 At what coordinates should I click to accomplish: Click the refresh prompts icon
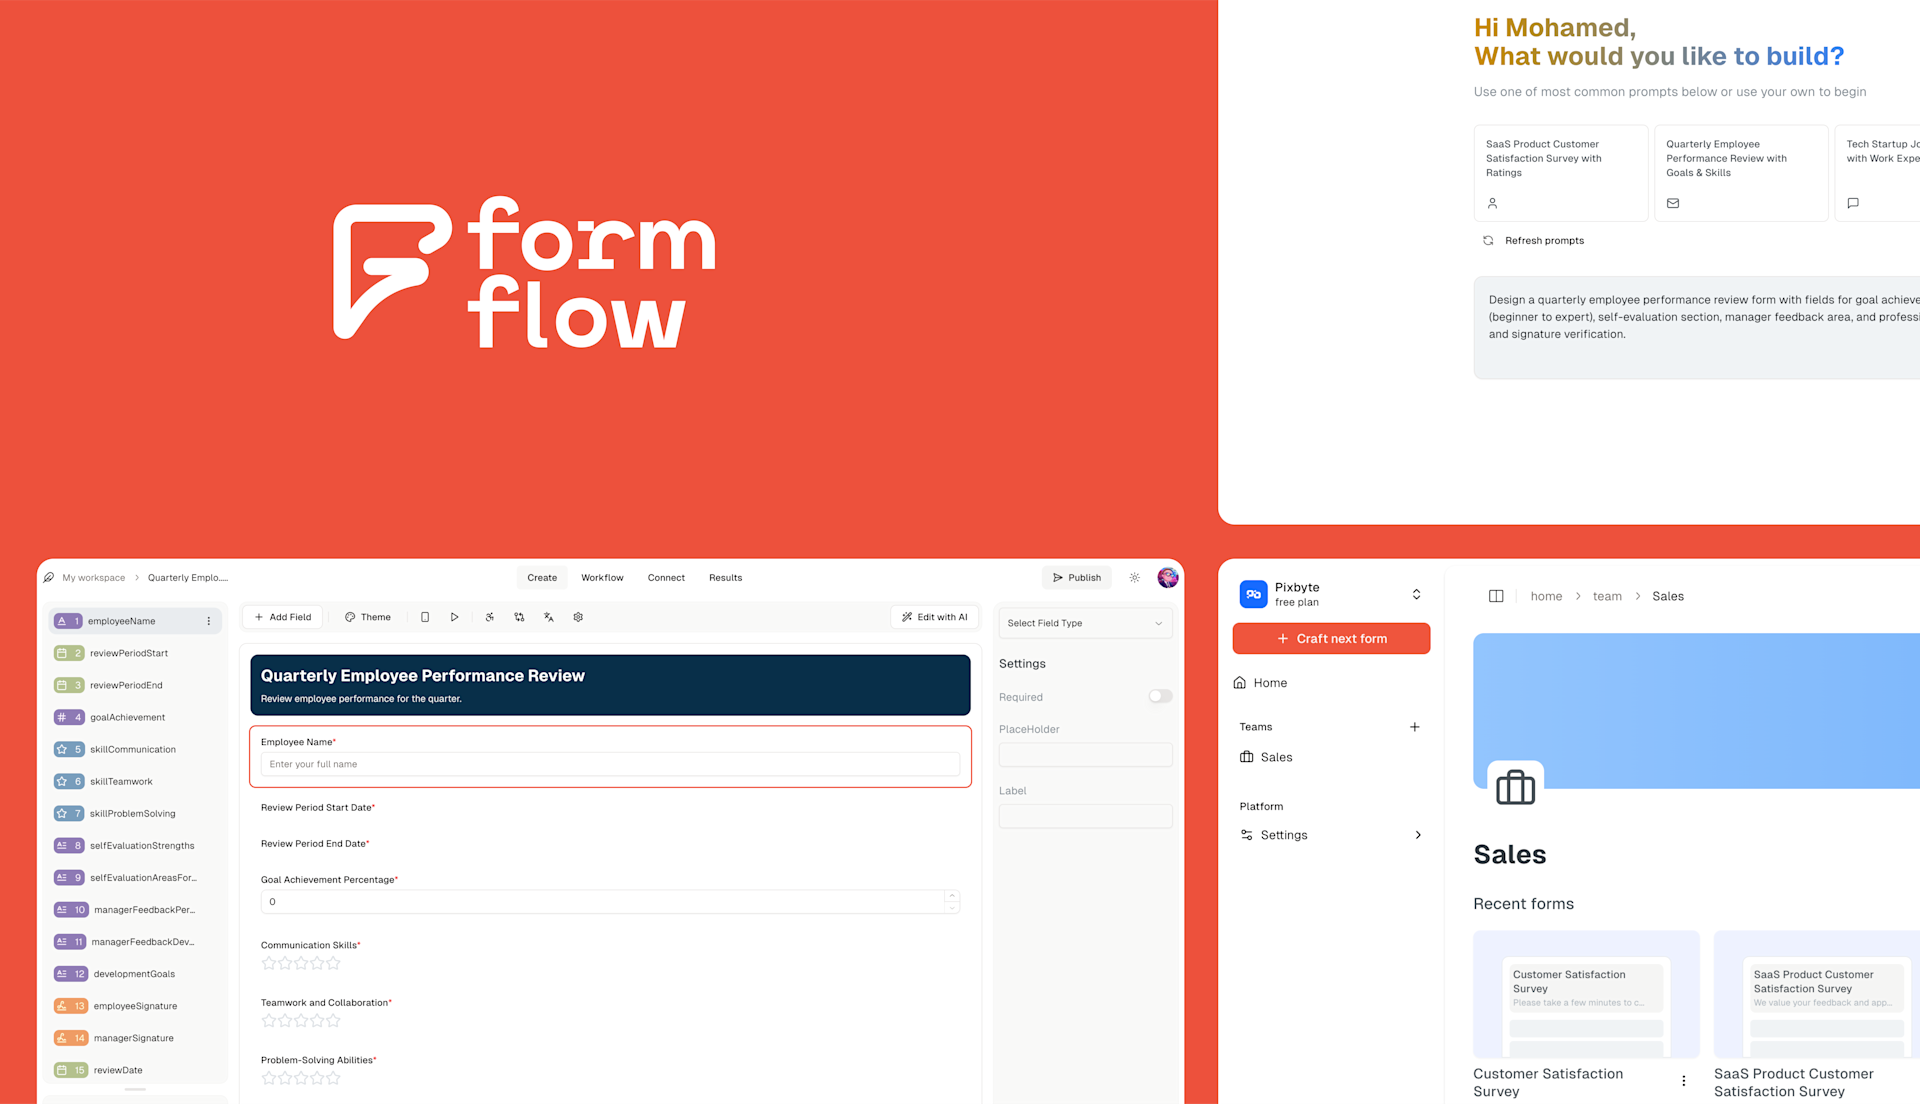[1488, 240]
